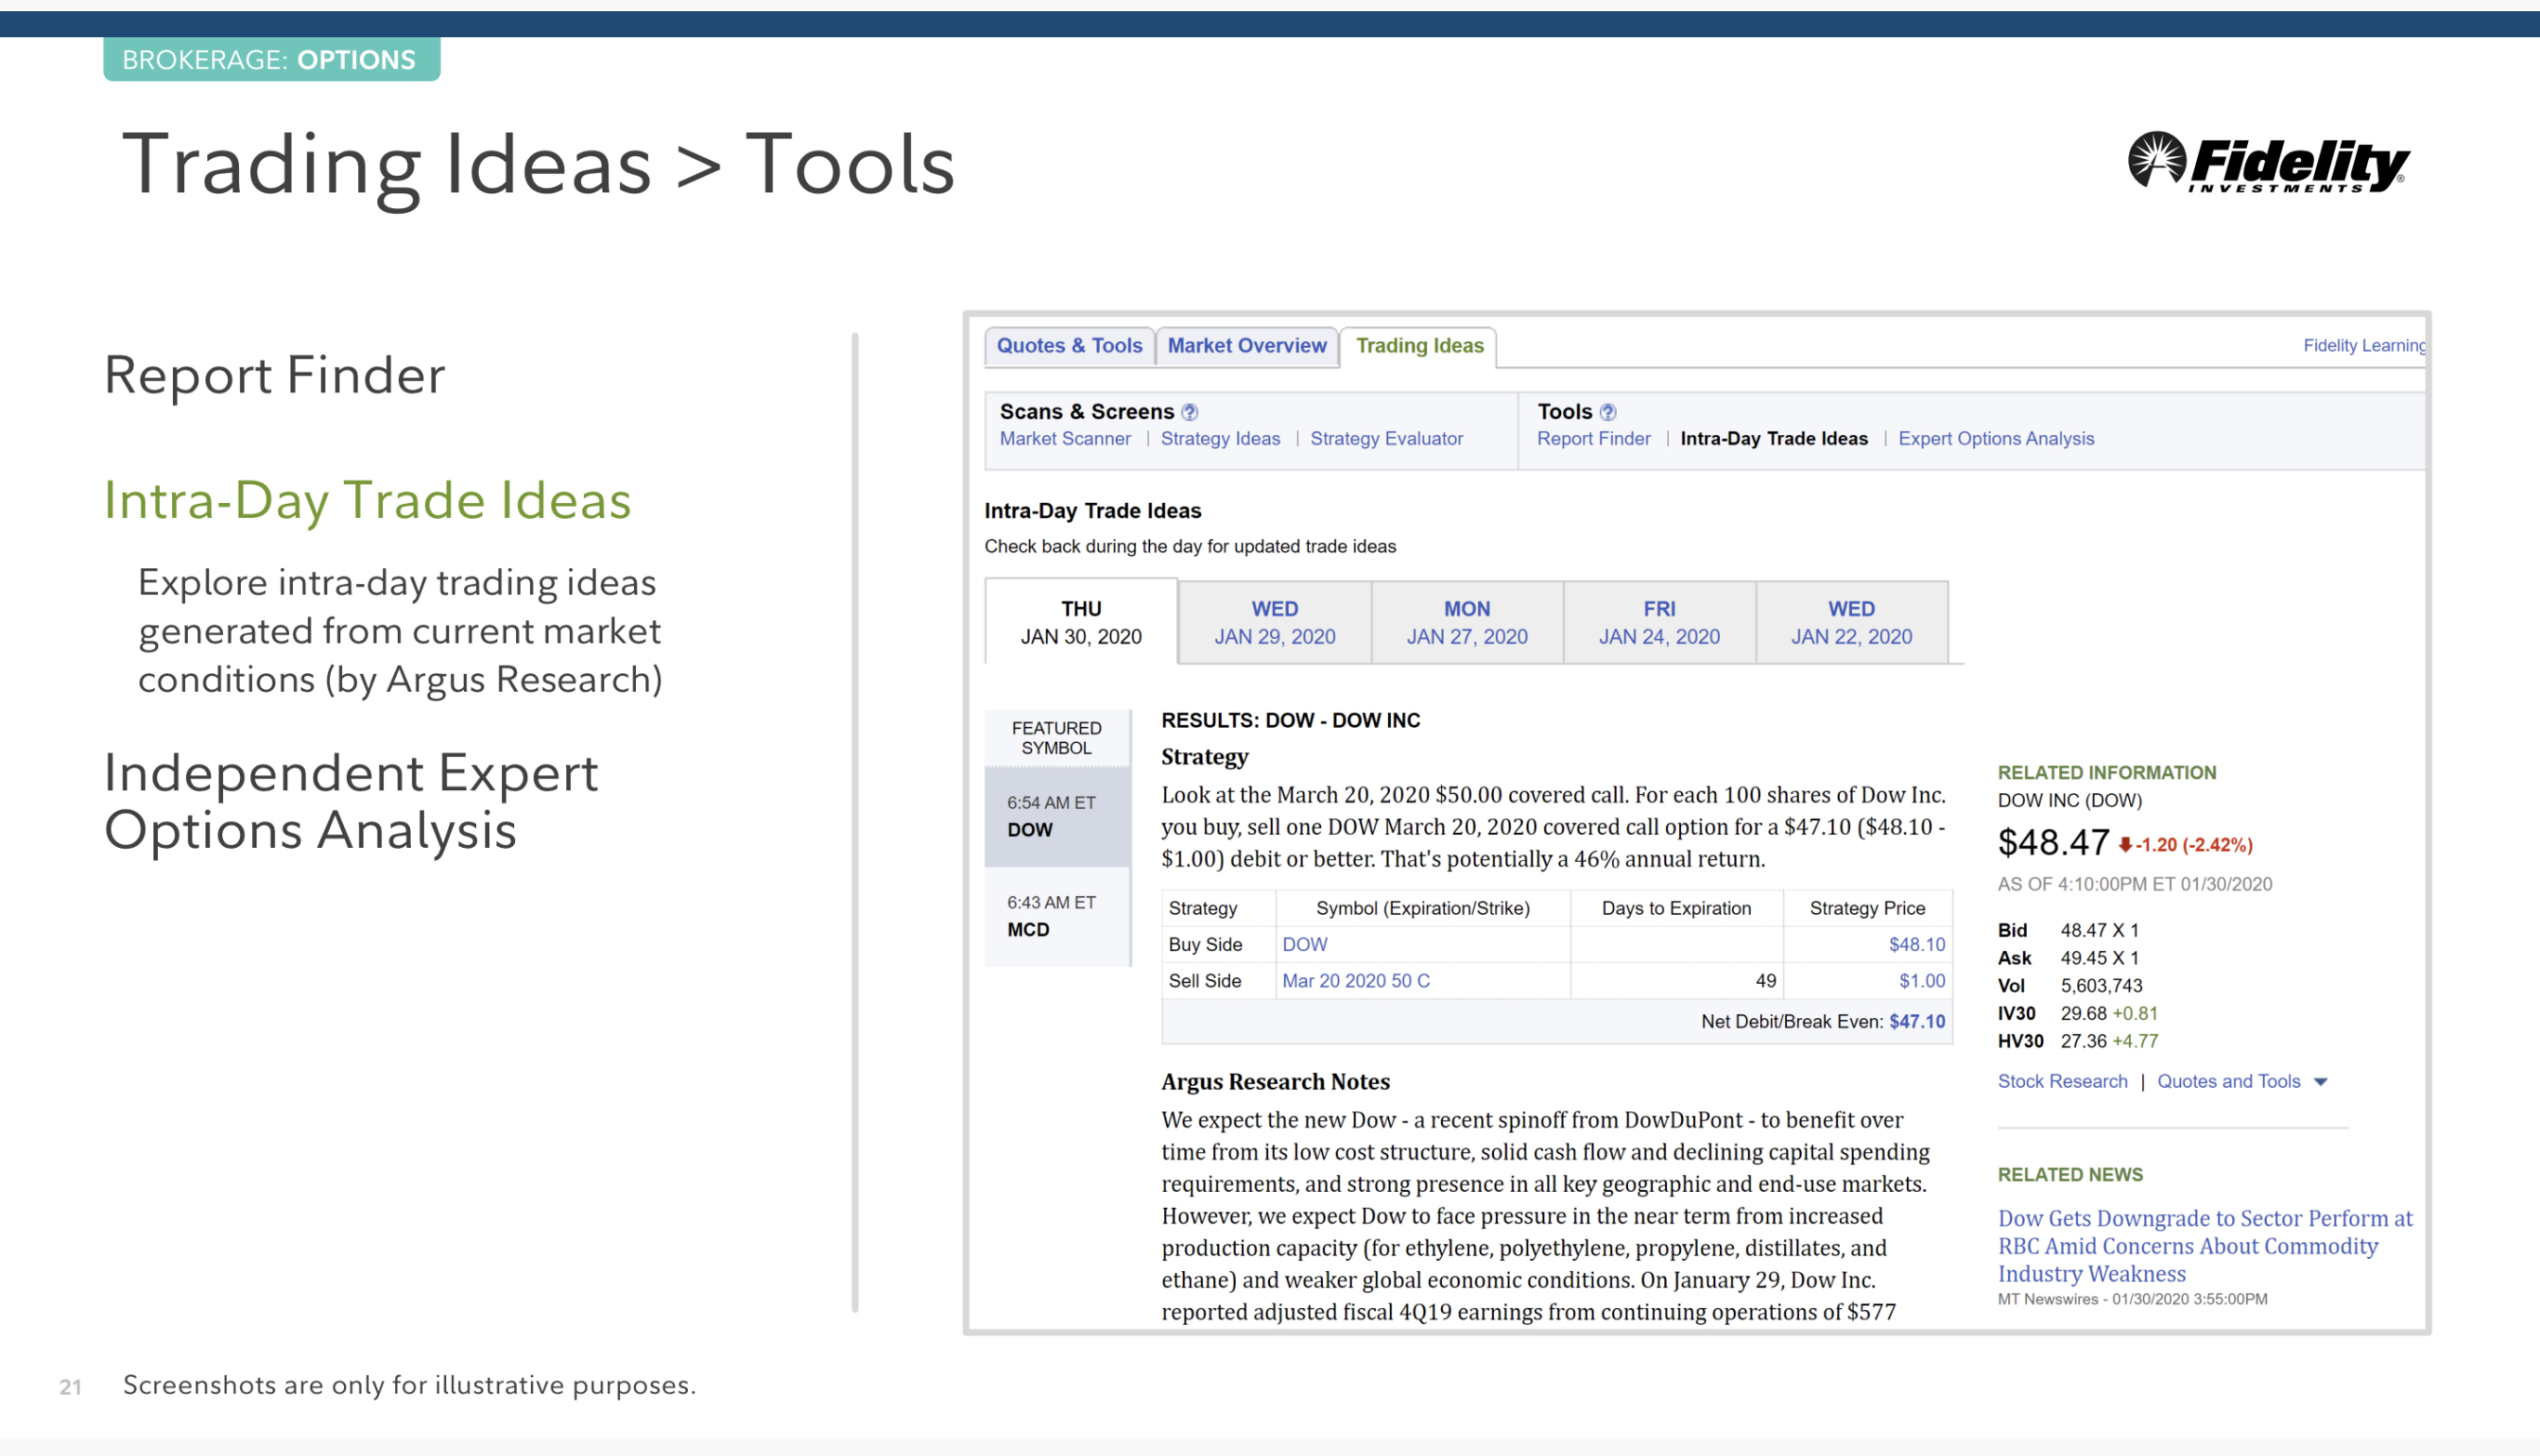Image resolution: width=2540 pixels, height=1456 pixels.
Task: Select the FRI JAN 24, 2020 date tab
Action: (1658, 622)
